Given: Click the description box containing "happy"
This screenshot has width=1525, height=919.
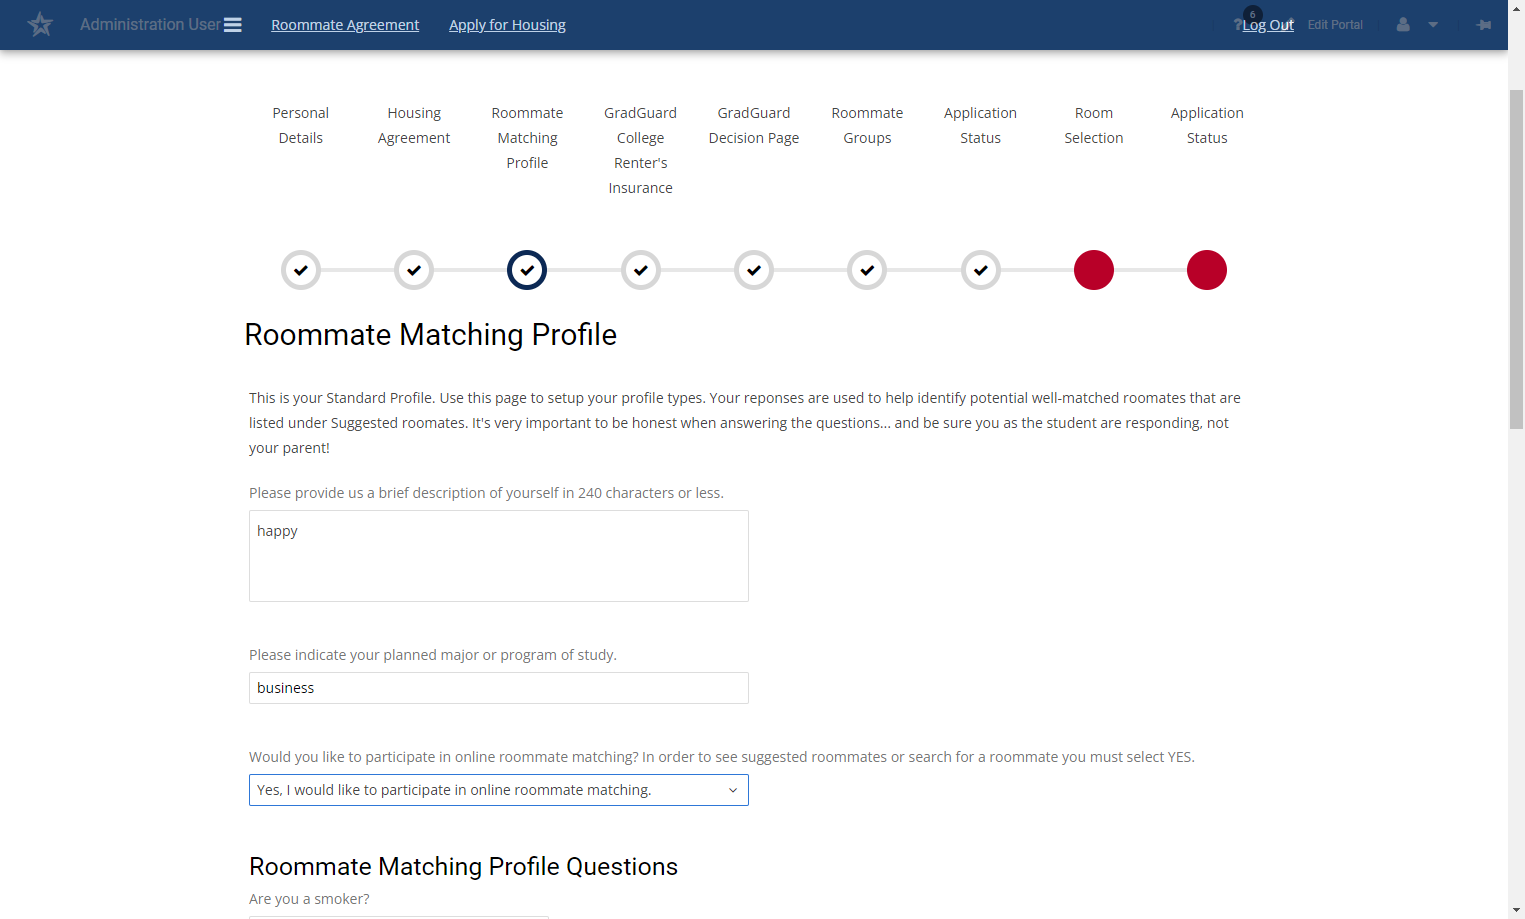Looking at the screenshot, I should click(499, 556).
